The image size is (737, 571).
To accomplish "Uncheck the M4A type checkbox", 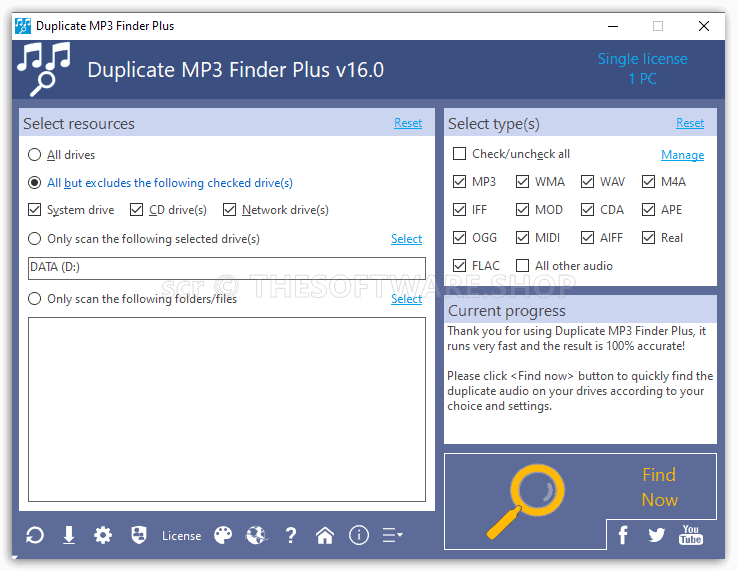I will pos(648,181).
